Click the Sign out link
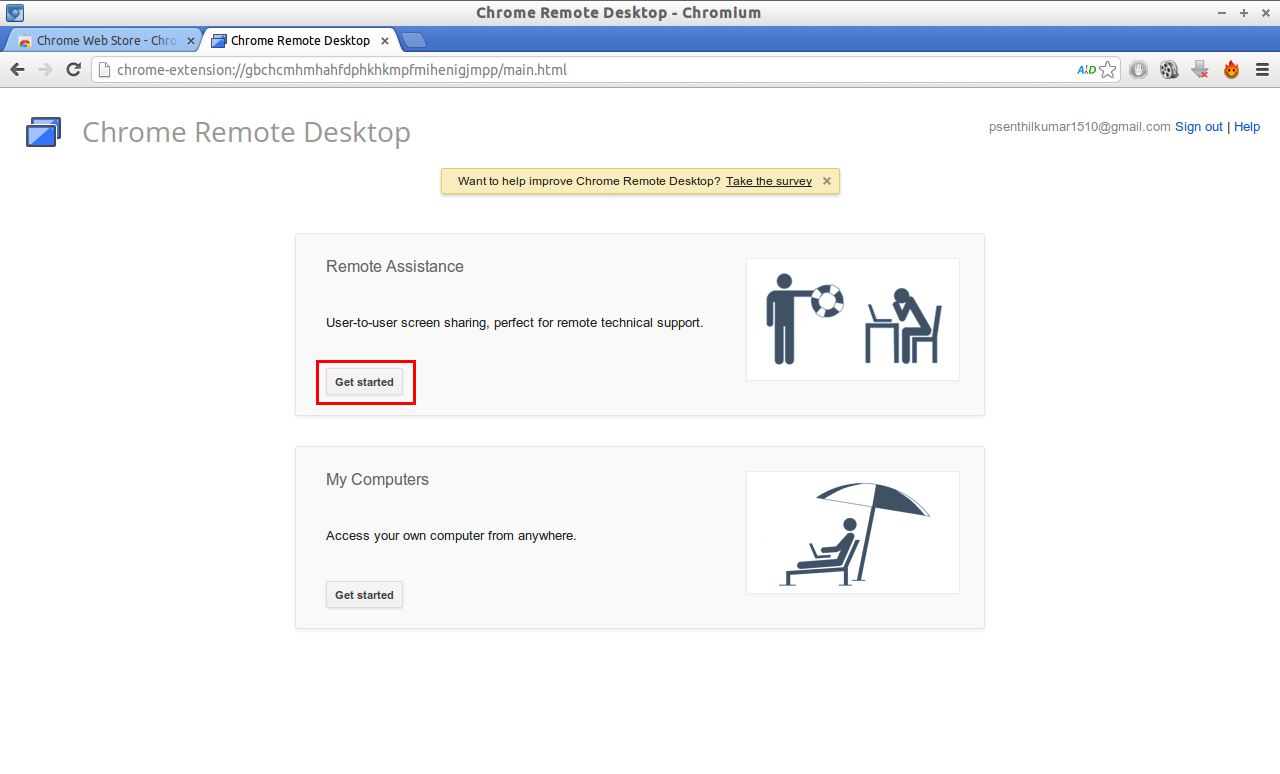 [1199, 127]
